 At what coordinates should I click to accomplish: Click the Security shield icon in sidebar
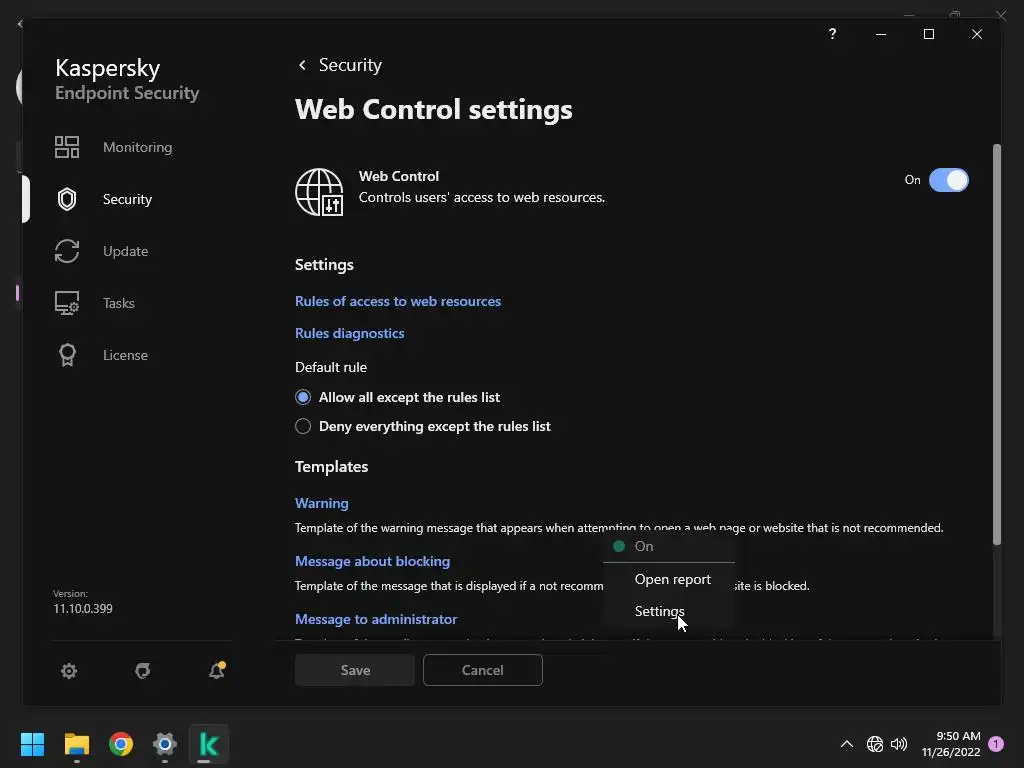click(x=67, y=199)
